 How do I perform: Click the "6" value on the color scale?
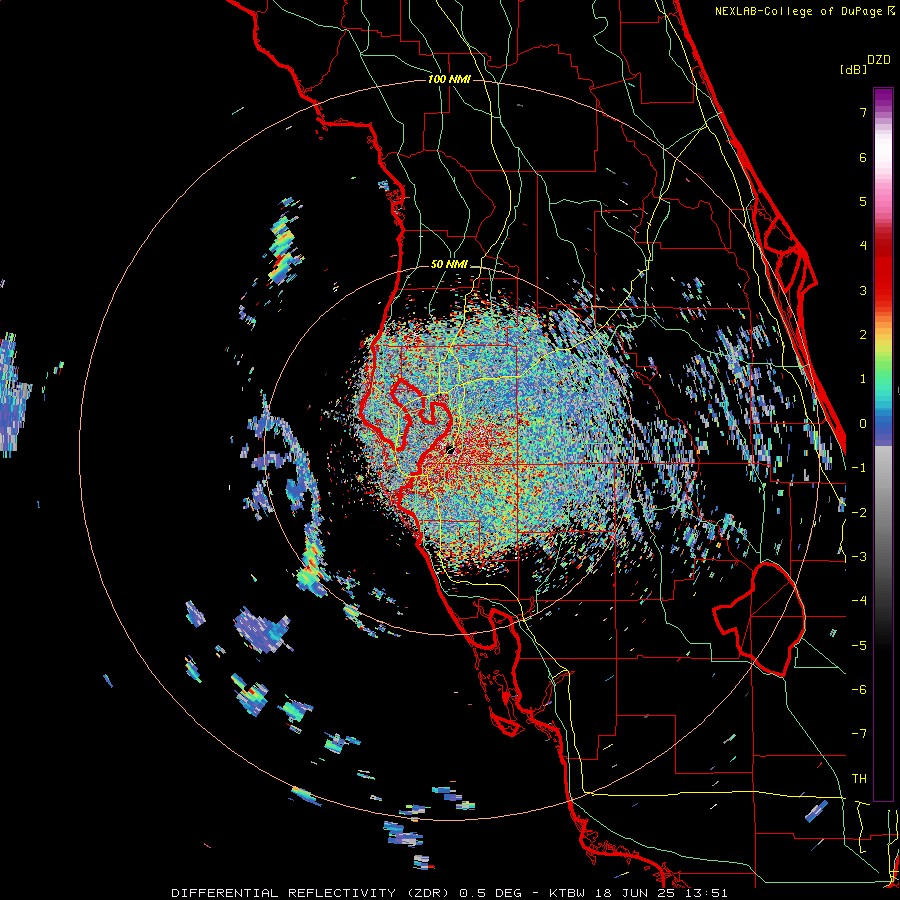pyautogui.click(x=863, y=157)
